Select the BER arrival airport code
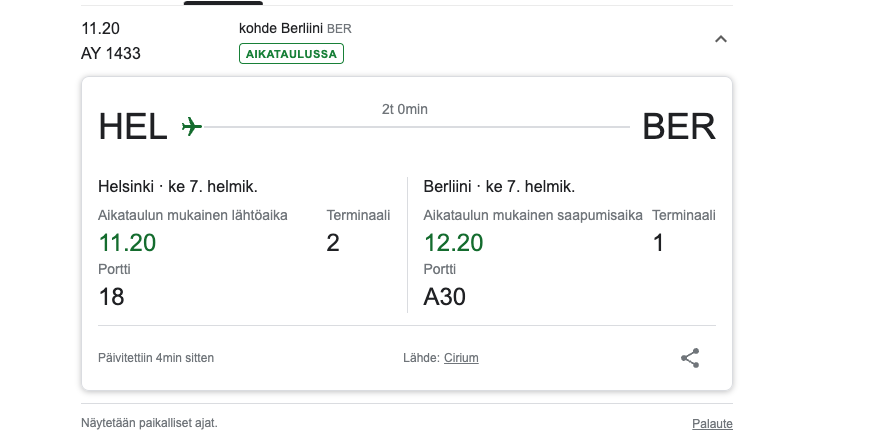879x431 pixels. [679, 127]
